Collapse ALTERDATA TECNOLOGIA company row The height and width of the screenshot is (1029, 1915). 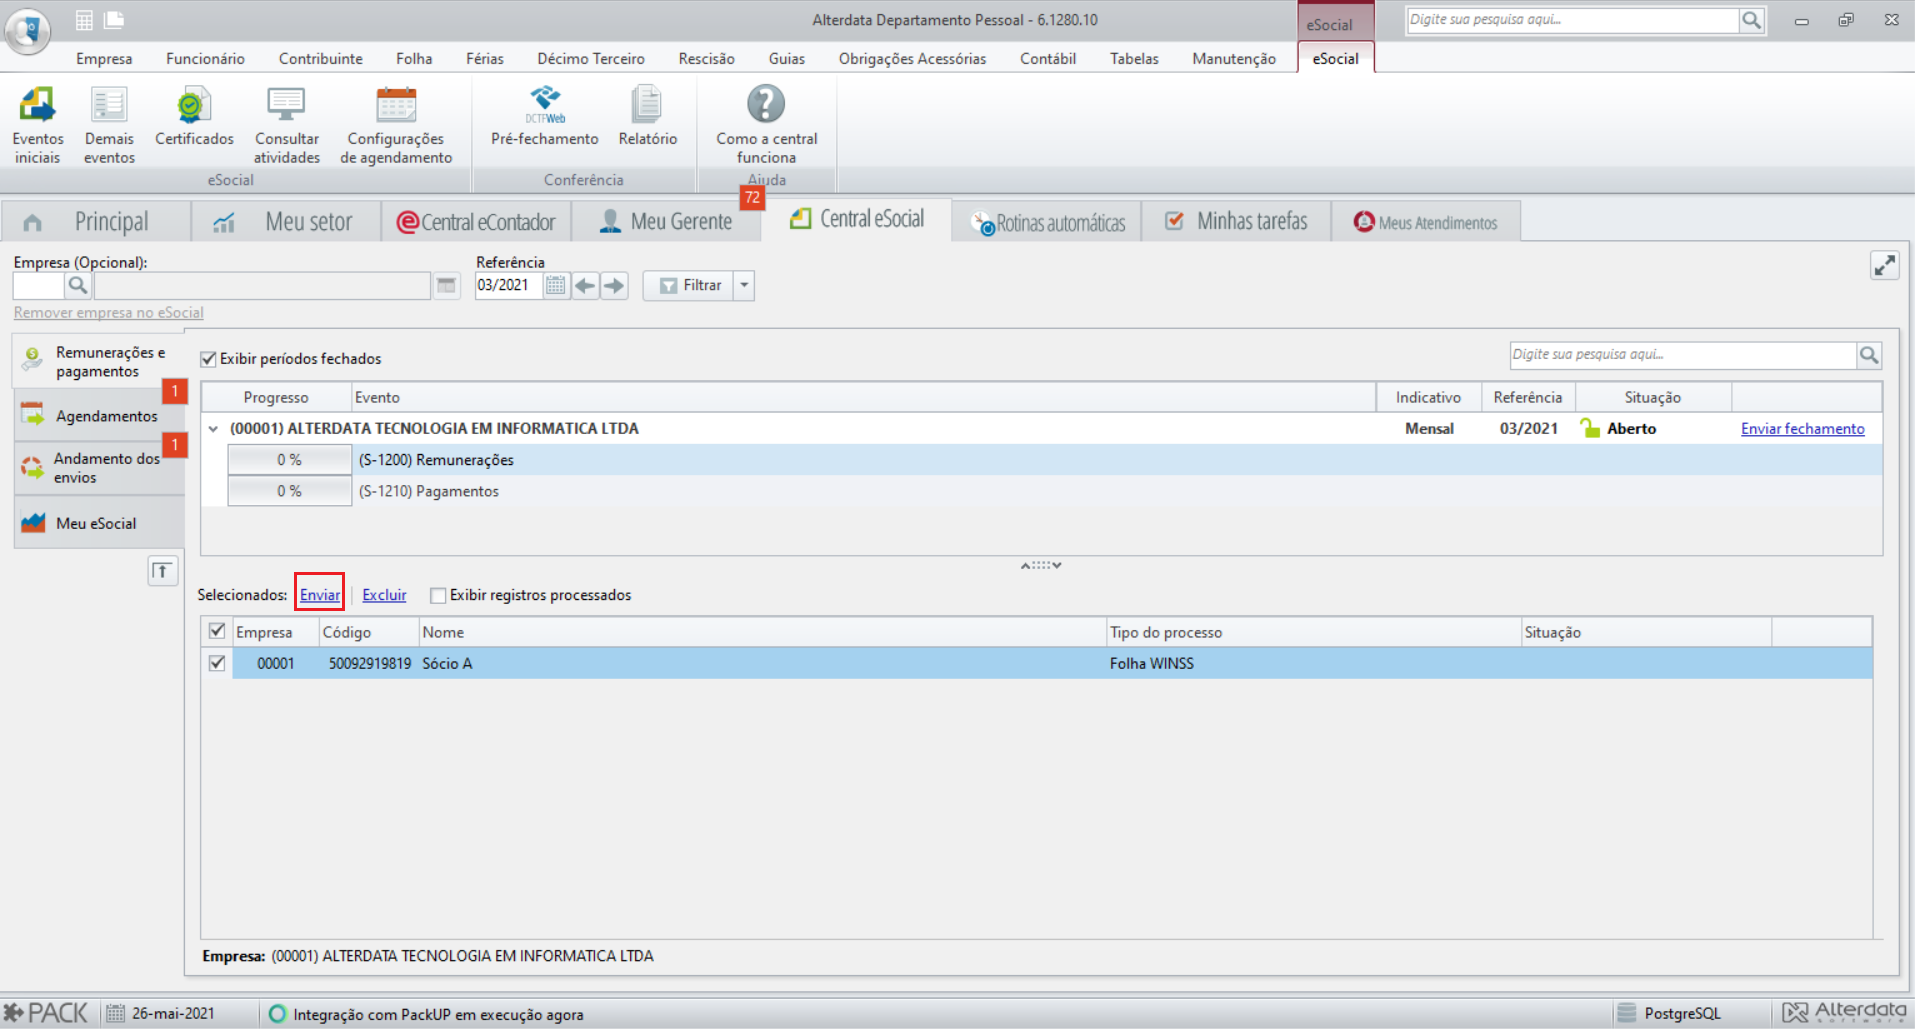(x=213, y=428)
